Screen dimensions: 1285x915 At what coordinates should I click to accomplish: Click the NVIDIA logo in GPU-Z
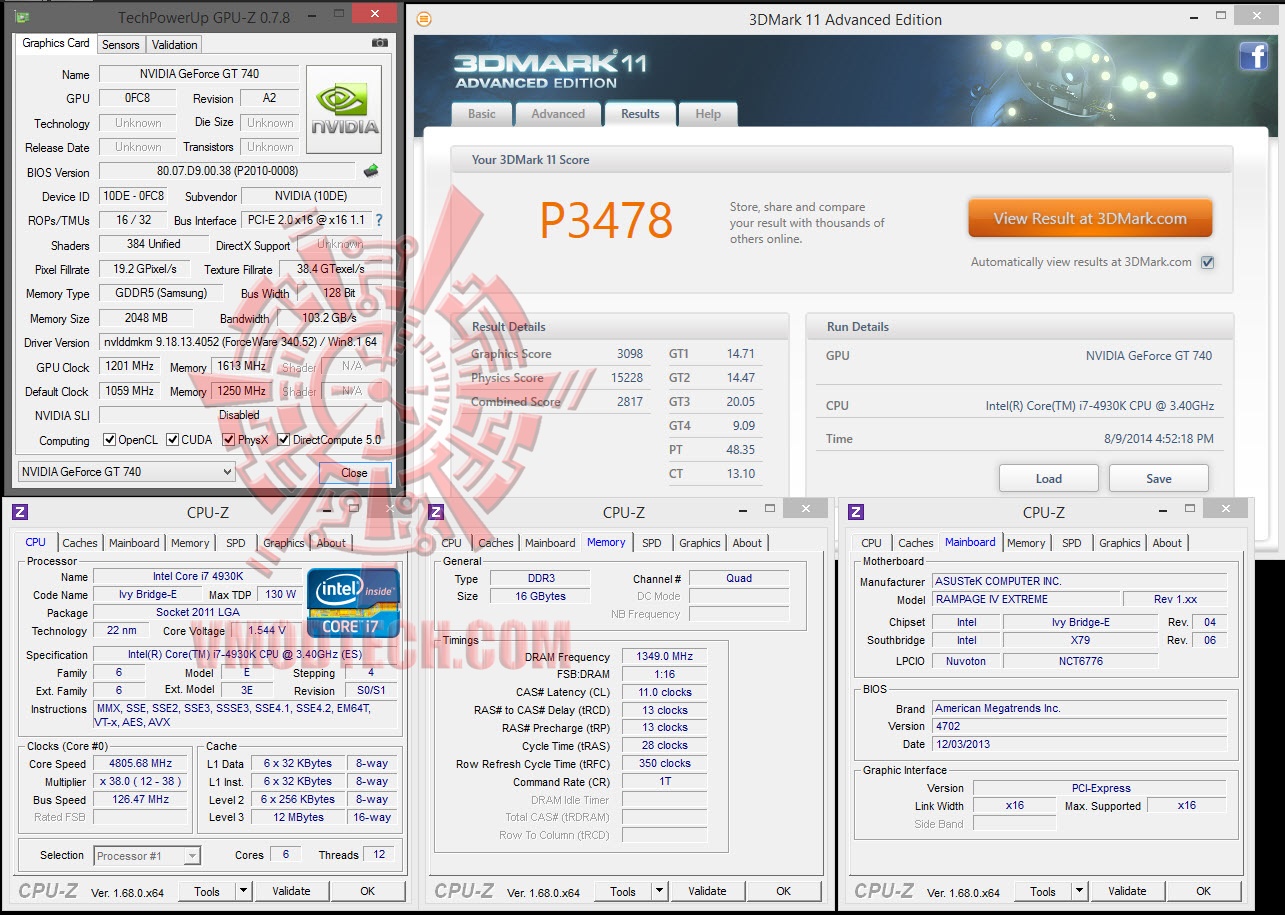point(344,109)
